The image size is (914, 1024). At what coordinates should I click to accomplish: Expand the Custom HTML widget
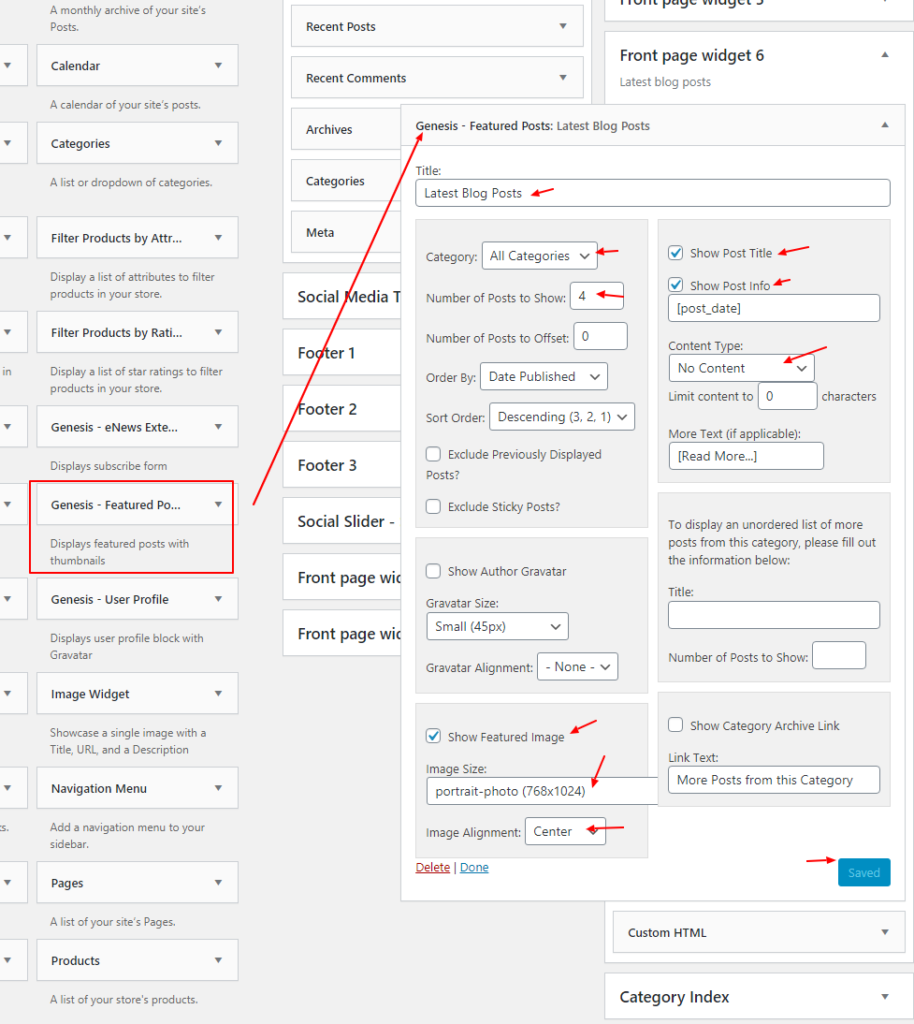pos(885,932)
